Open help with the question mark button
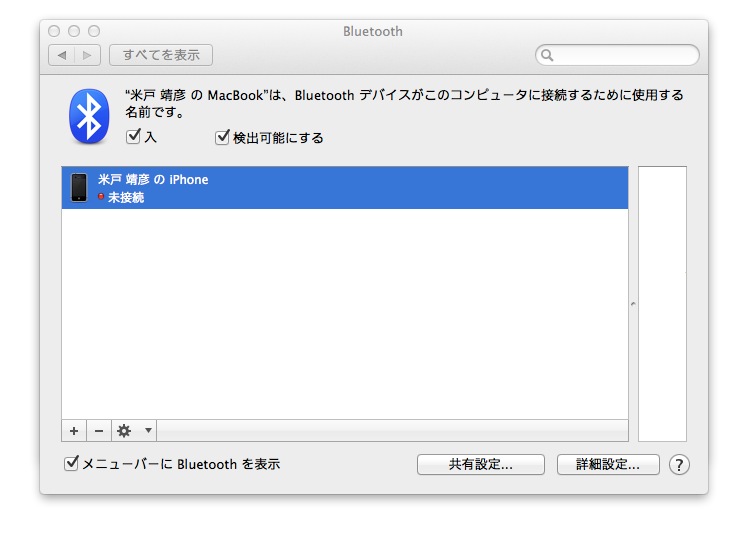The height and width of the screenshot is (554, 748). 679,464
